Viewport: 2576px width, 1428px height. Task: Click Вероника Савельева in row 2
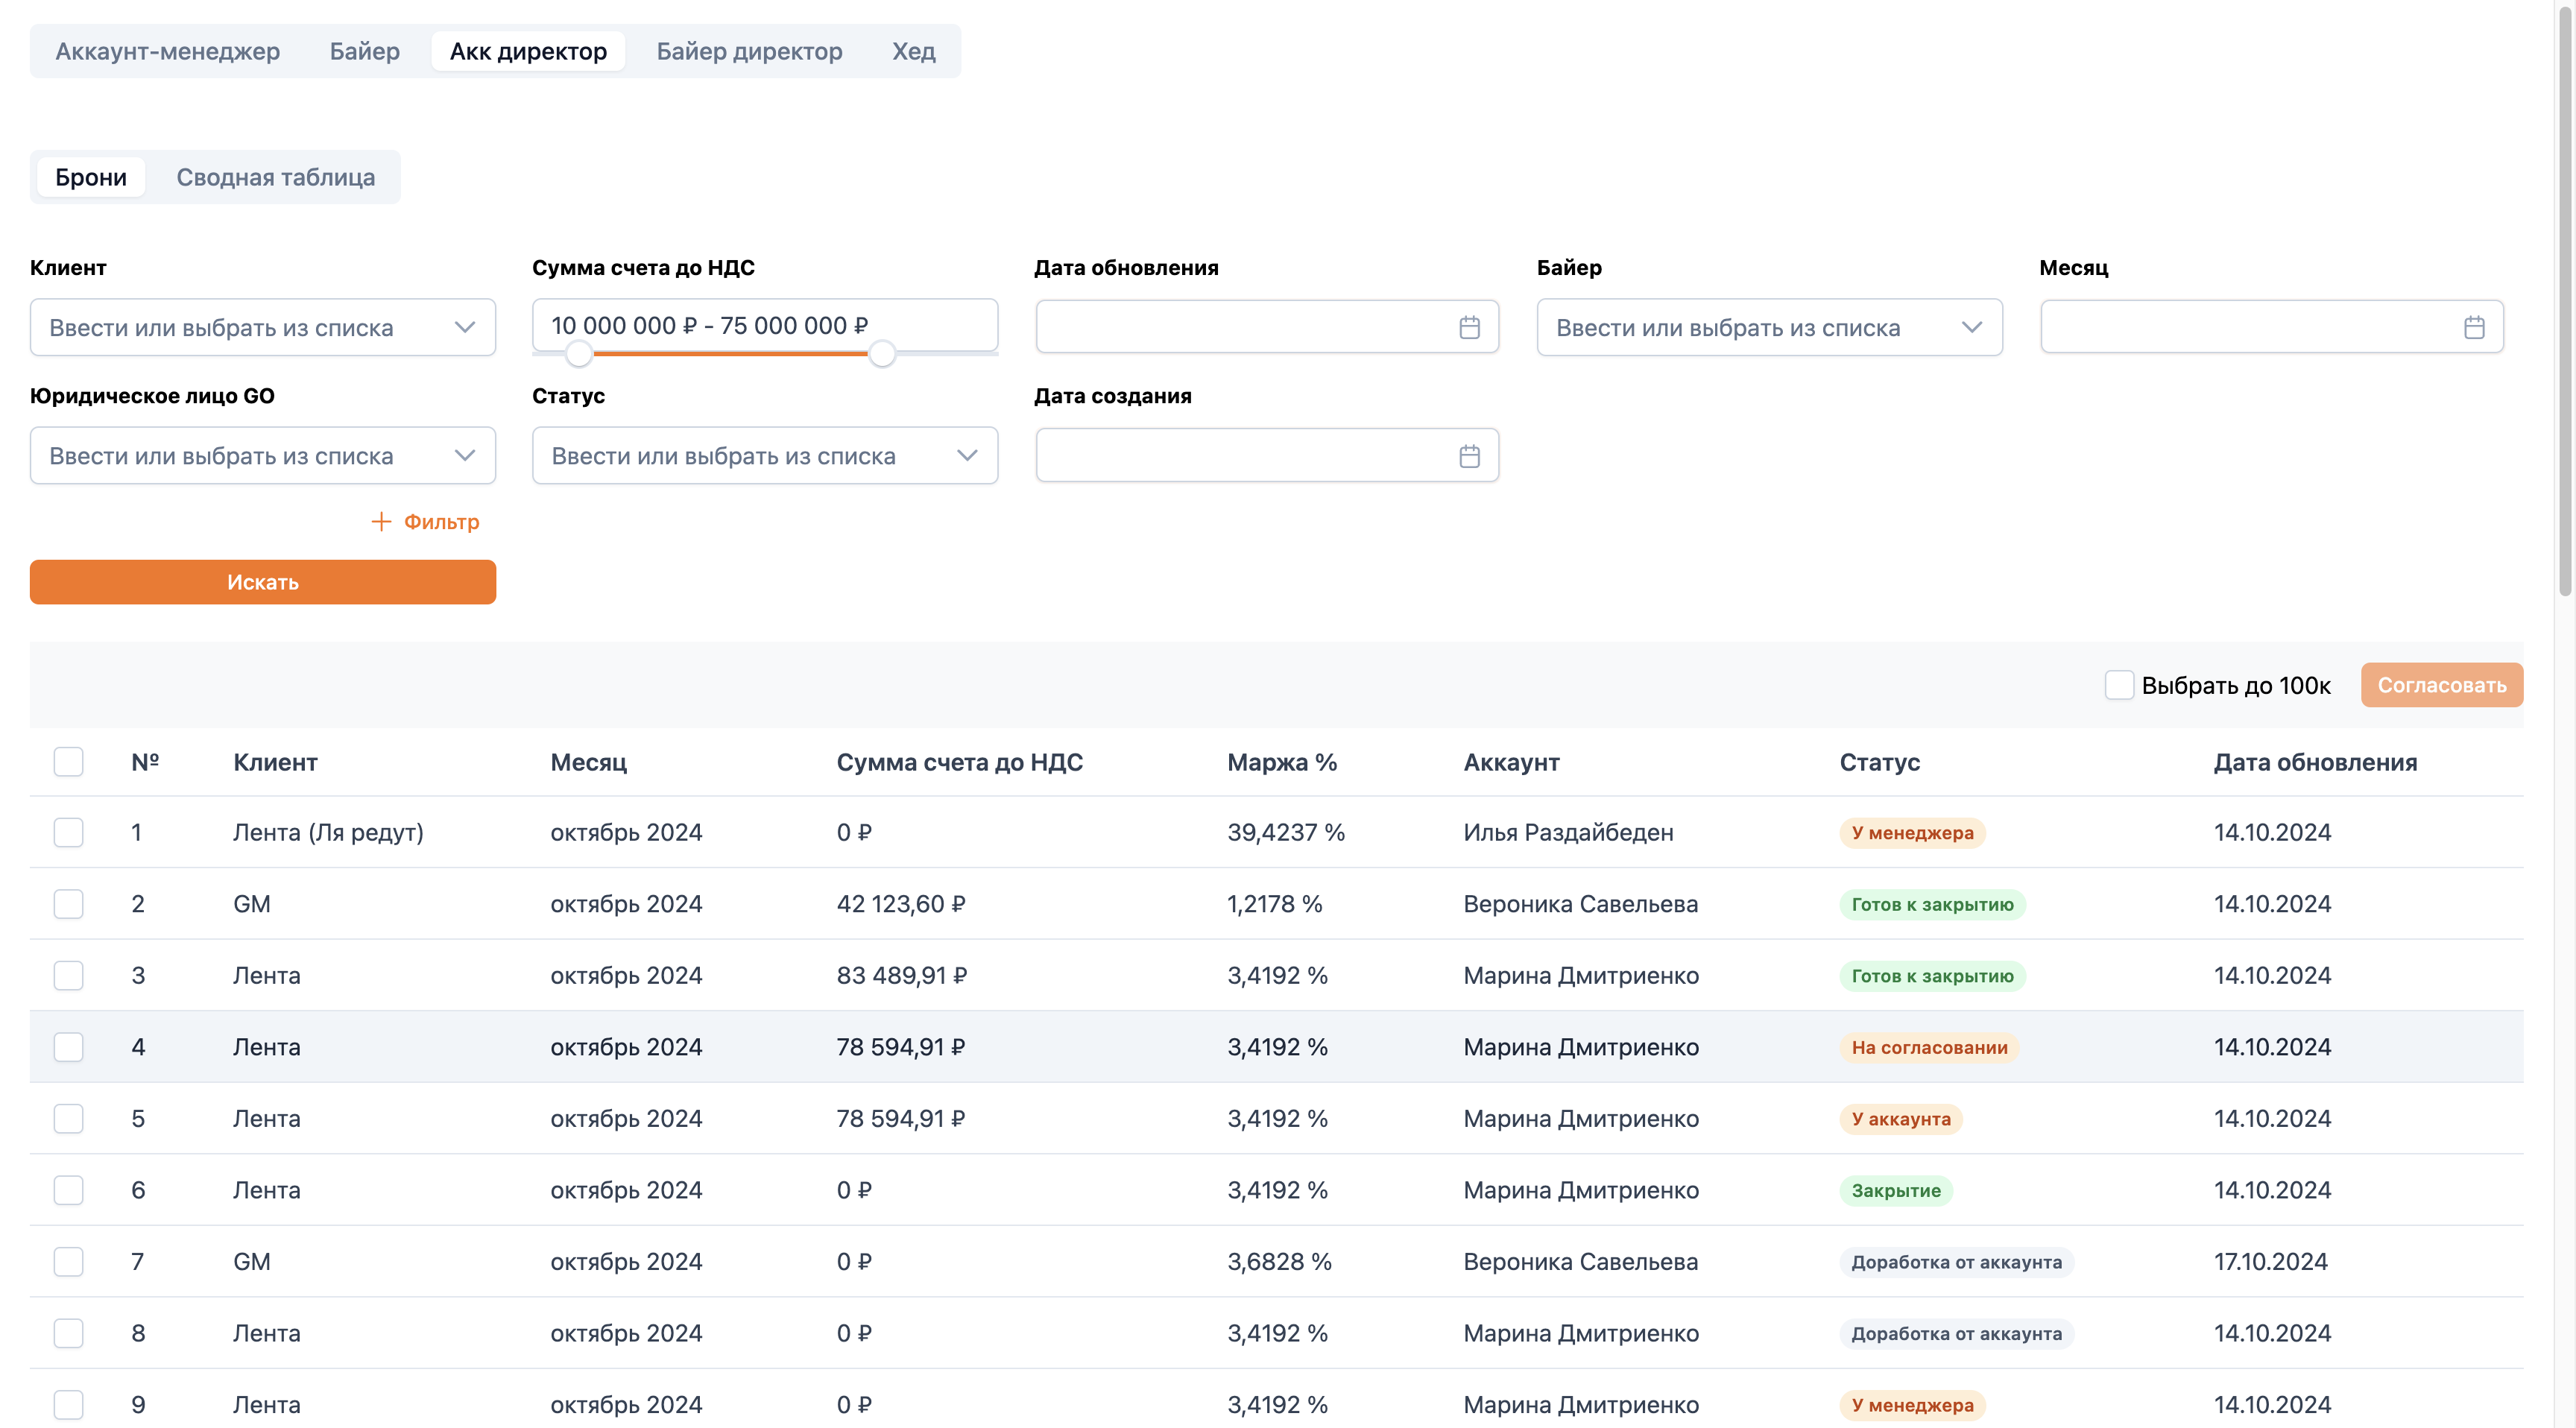tap(1581, 904)
